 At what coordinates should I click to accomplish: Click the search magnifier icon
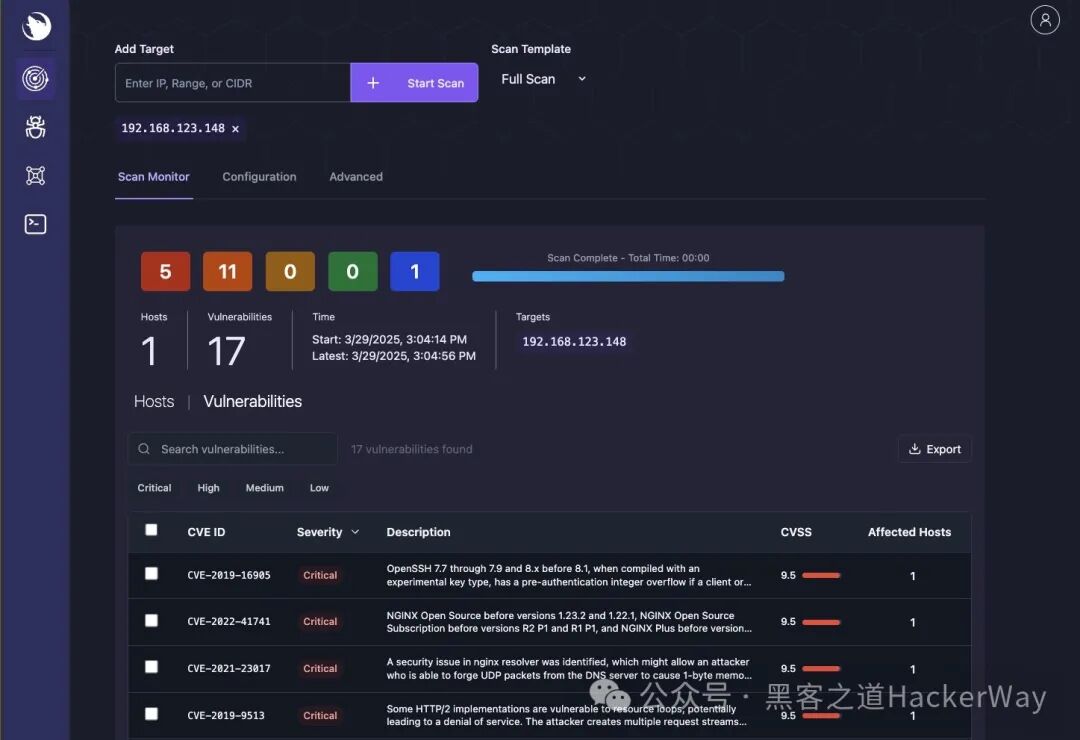tap(144, 449)
